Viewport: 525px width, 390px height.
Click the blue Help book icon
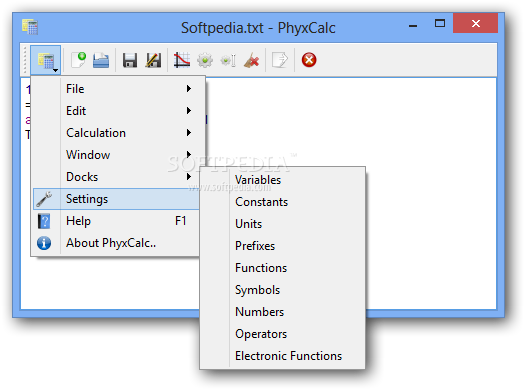(x=44, y=221)
